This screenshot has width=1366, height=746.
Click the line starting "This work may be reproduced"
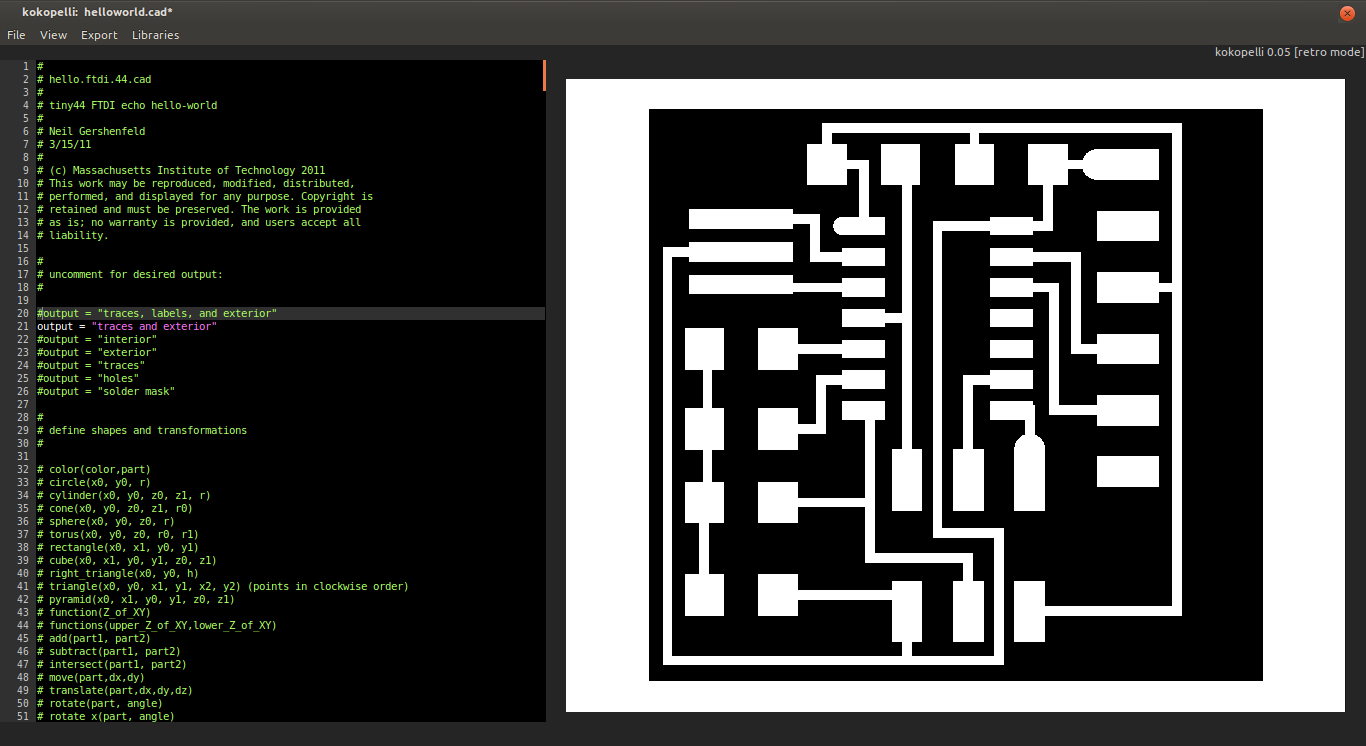click(196, 183)
